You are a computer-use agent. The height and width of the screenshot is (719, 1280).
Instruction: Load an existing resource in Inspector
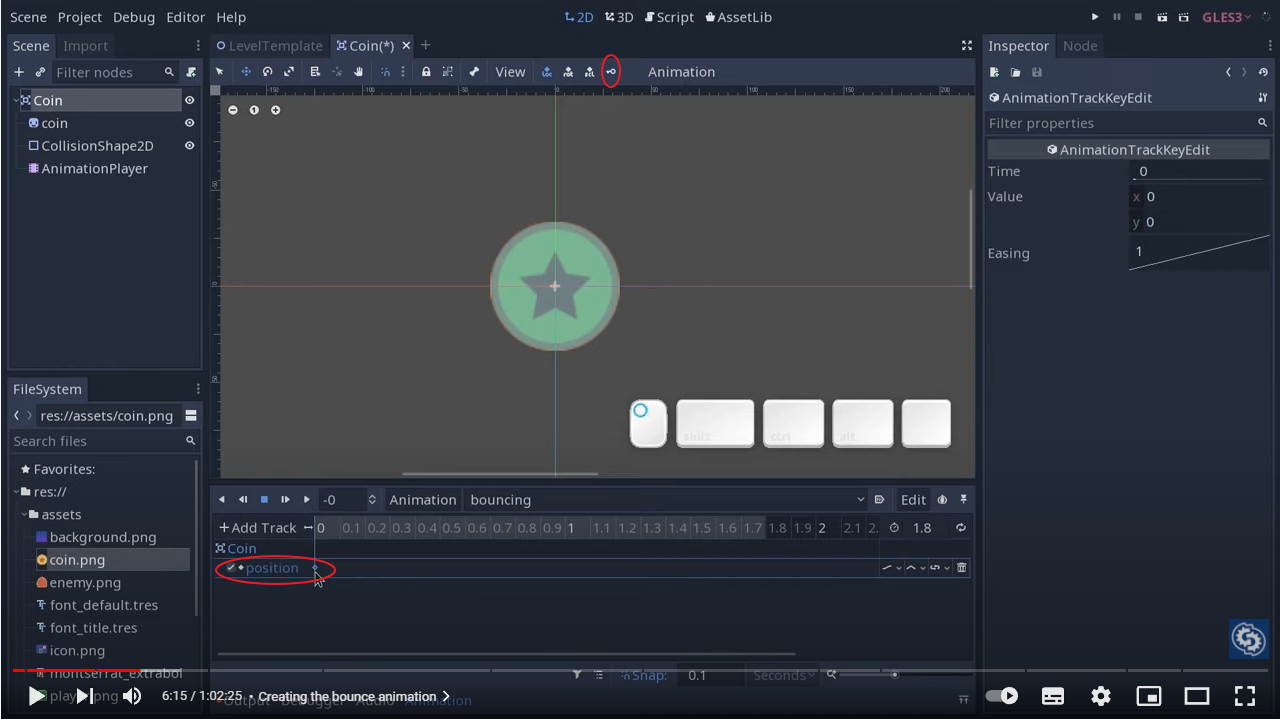pos(1015,72)
